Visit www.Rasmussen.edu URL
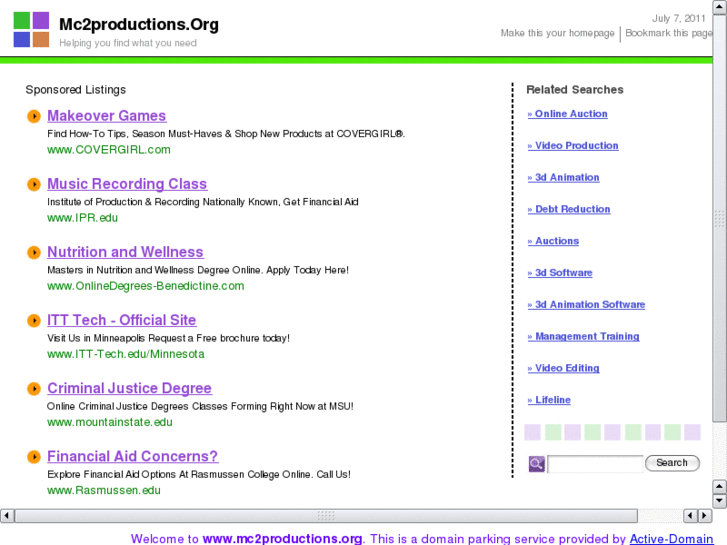 (104, 491)
